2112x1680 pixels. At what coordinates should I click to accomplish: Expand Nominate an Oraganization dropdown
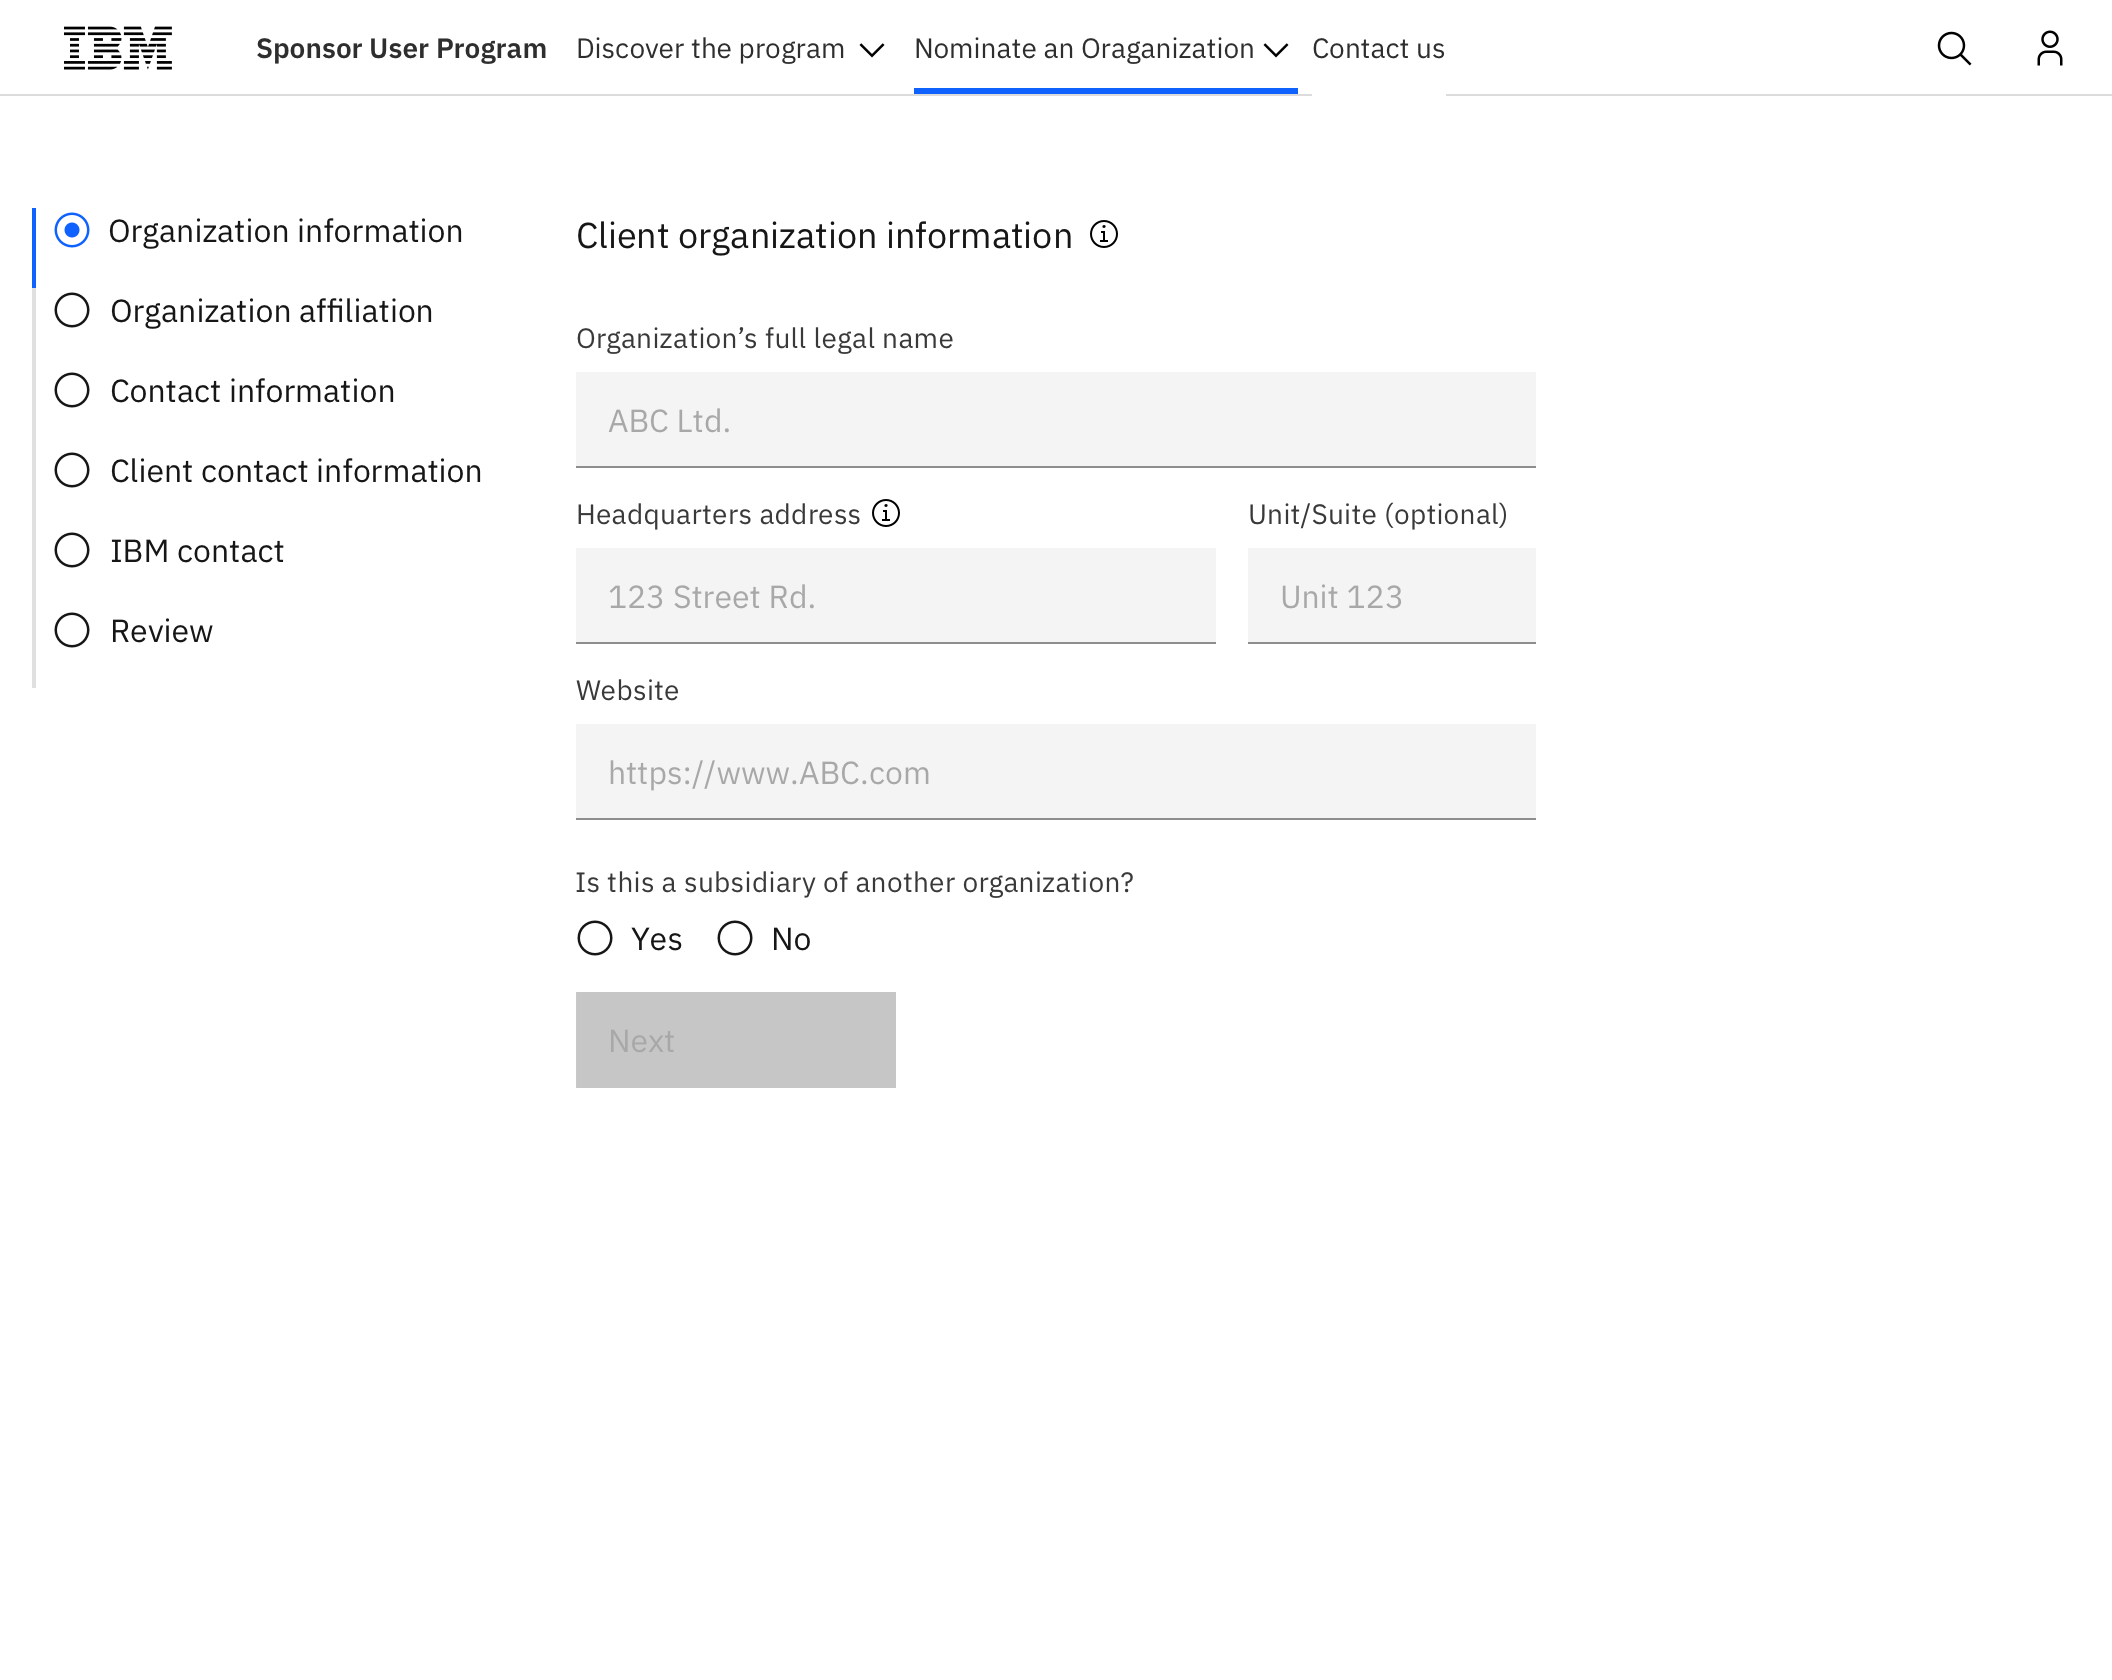[x=1102, y=49]
